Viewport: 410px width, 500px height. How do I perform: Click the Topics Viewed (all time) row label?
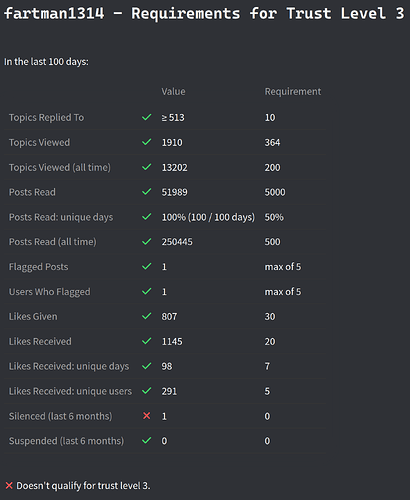(x=60, y=167)
